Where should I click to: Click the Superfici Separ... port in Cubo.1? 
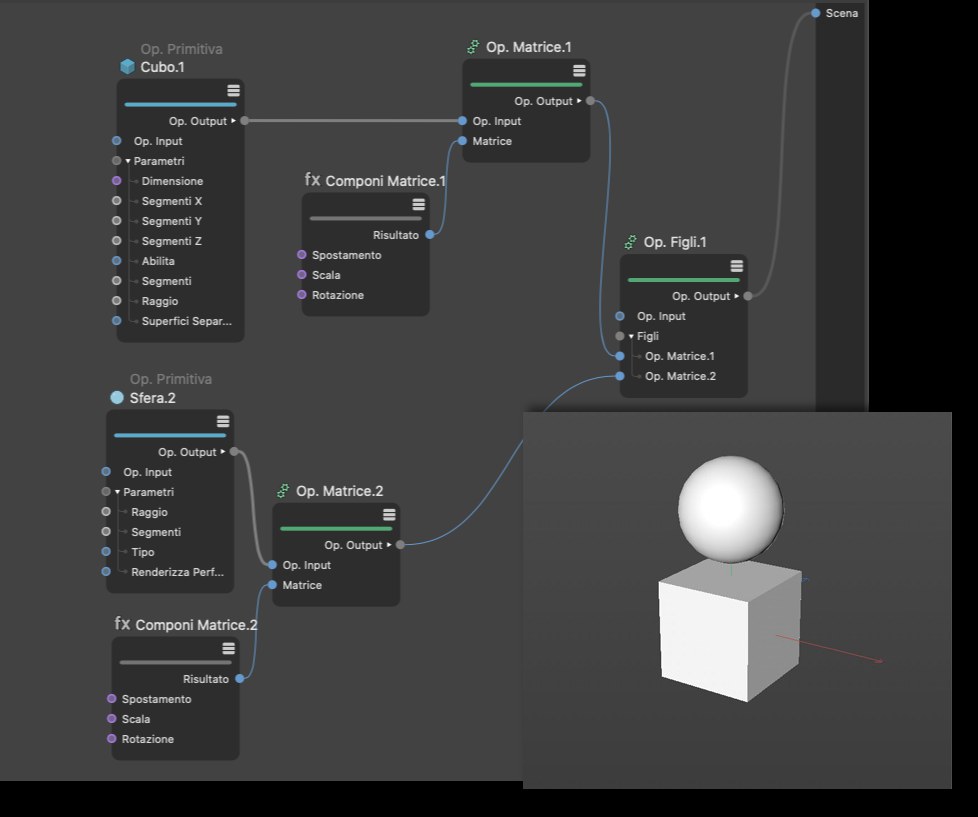[117, 321]
